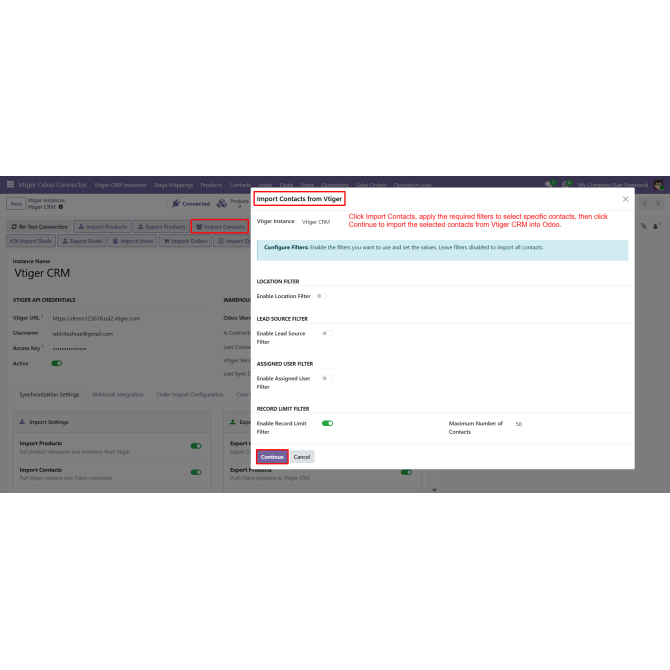Disable the Enable Record Limit Filter switch
Screen dimensions: 670x670
coord(327,423)
